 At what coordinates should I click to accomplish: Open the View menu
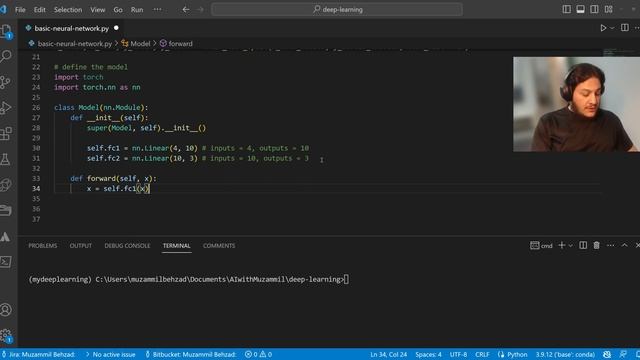(98, 9)
